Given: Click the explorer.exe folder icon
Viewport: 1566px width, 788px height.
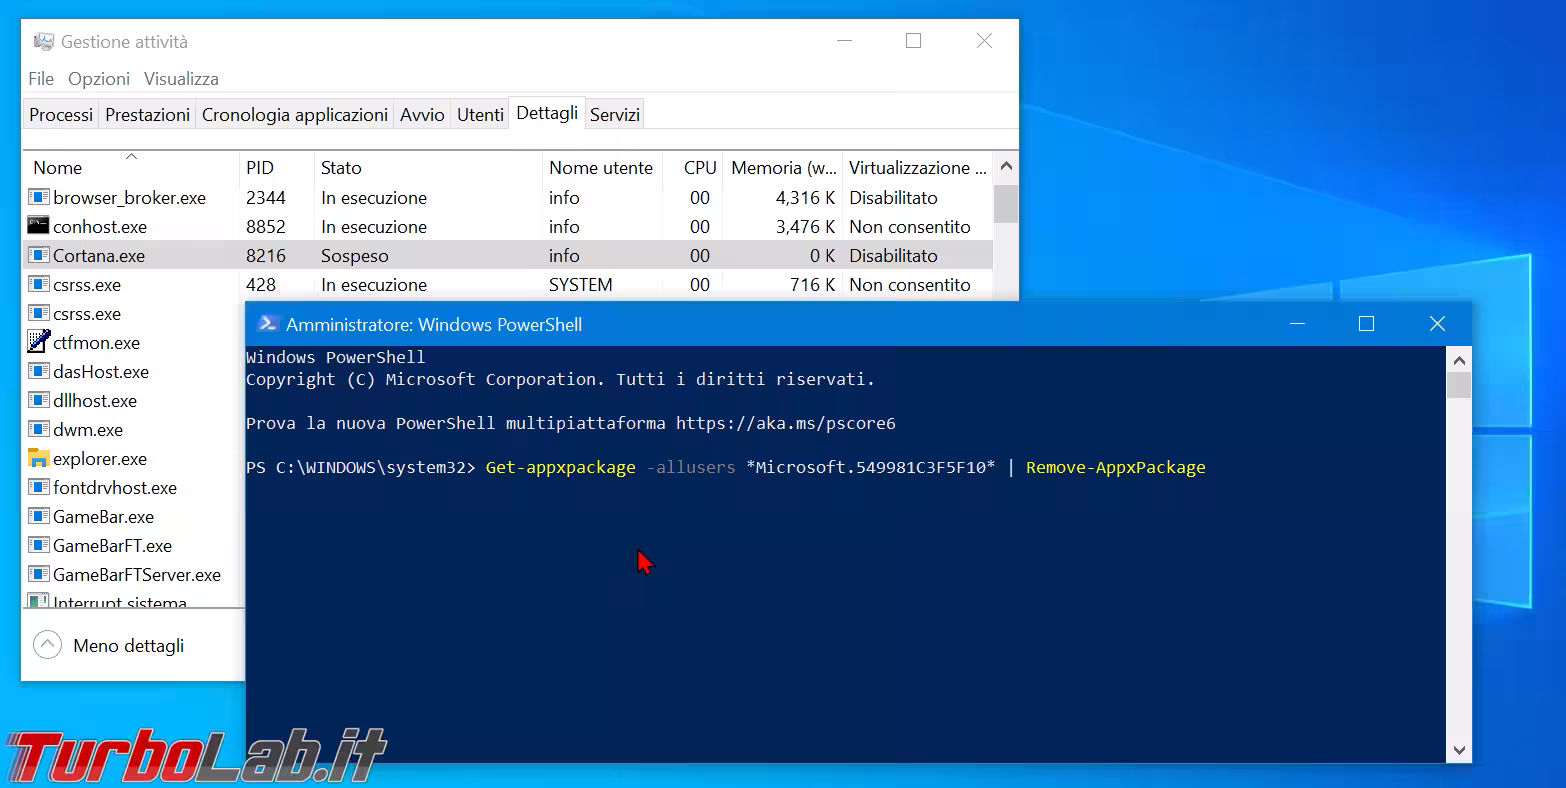Looking at the screenshot, I should click(x=38, y=459).
